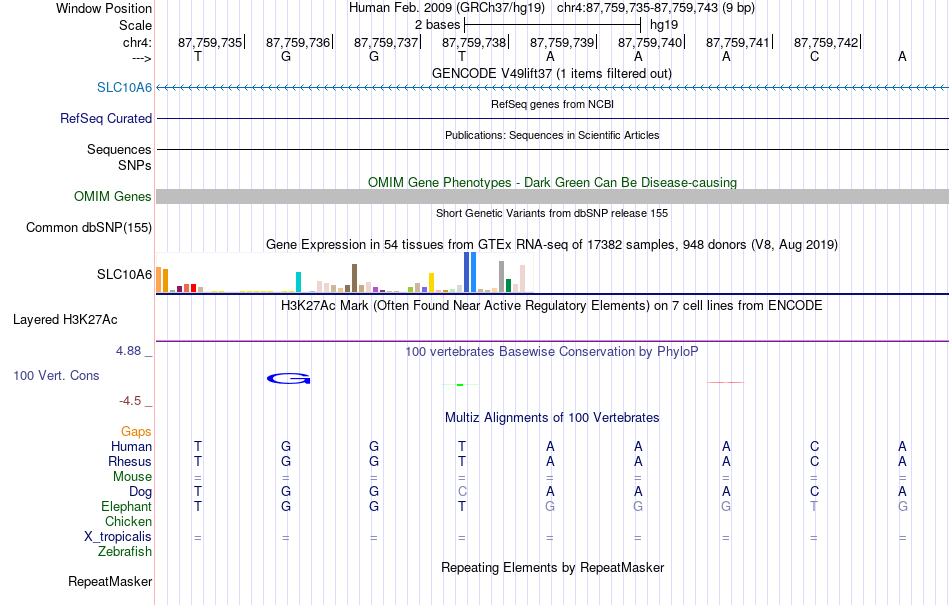Click the small green PhyloP conservation mark
Screen dimensions: 950x605
pos(460,385)
